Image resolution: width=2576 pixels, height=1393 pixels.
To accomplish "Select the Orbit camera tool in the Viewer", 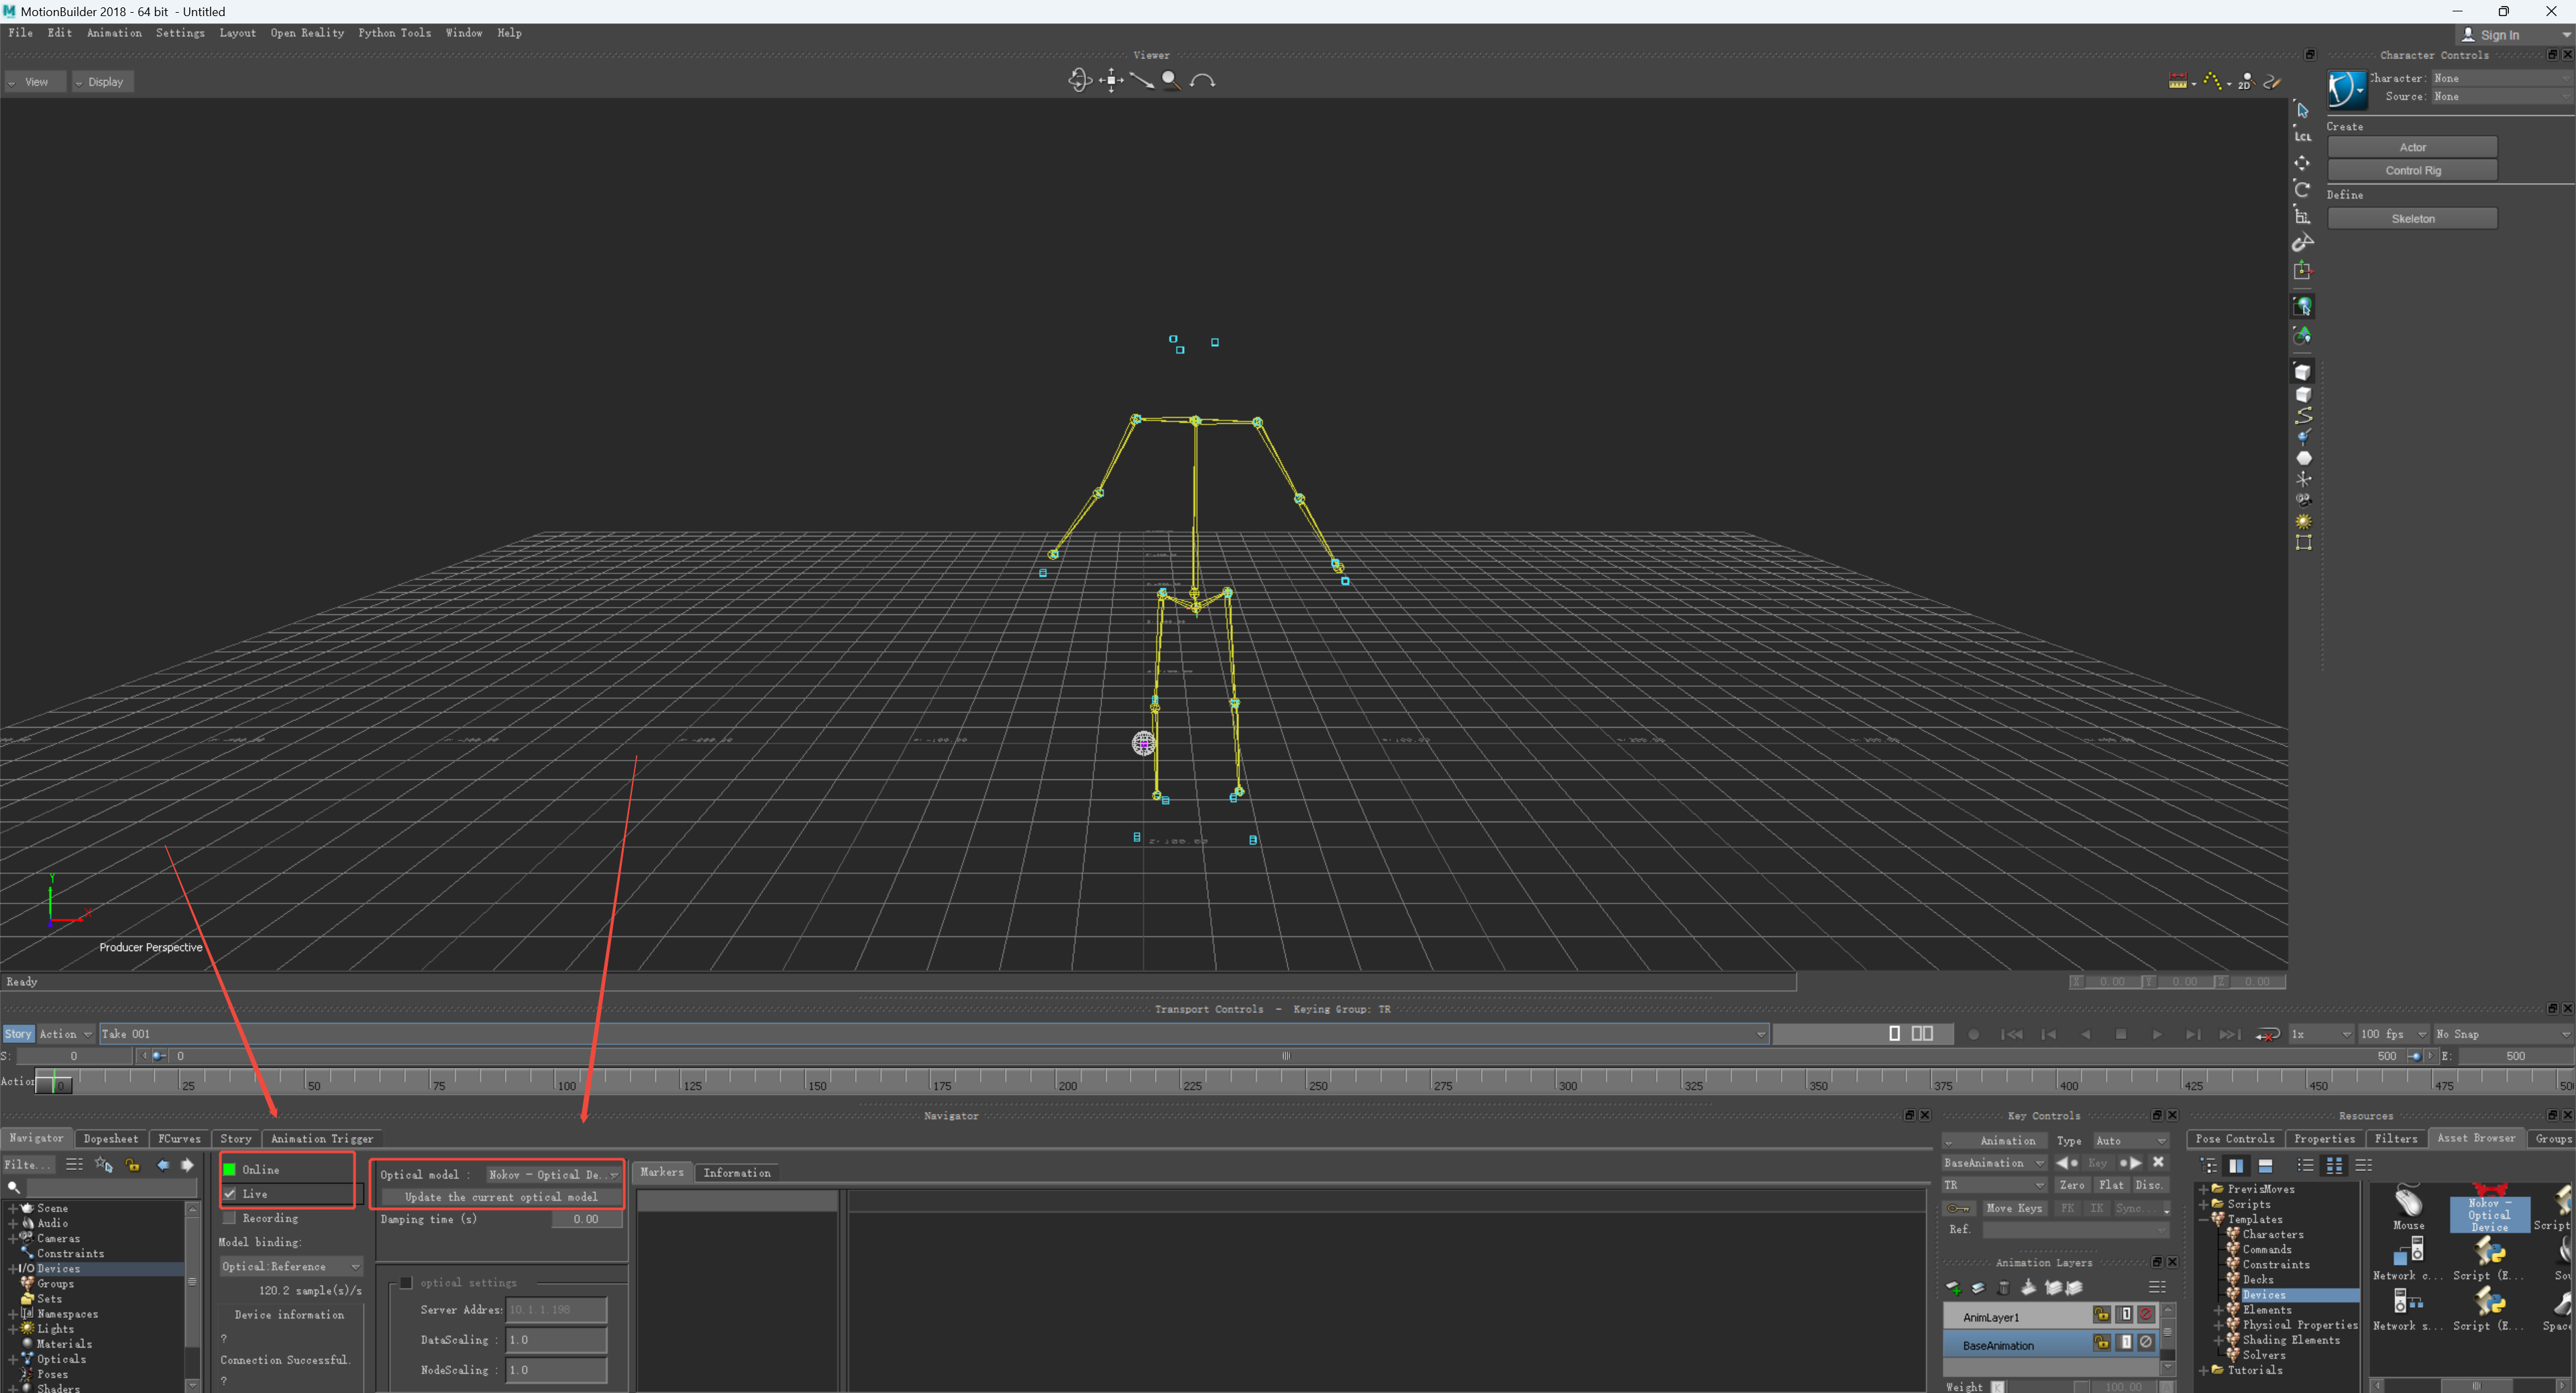I will (1079, 80).
